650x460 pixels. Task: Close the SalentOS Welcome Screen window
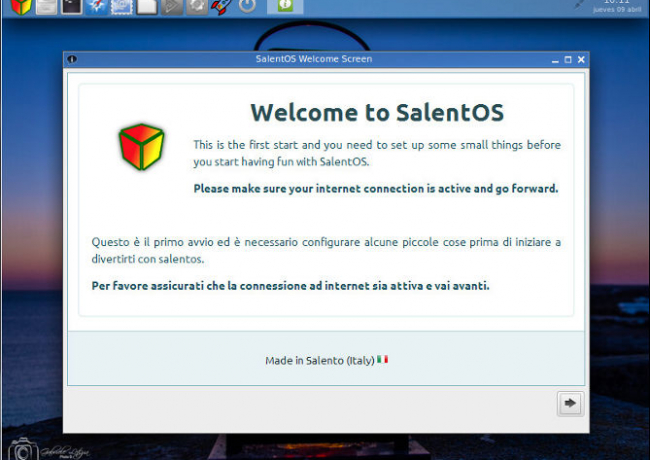click(x=581, y=60)
